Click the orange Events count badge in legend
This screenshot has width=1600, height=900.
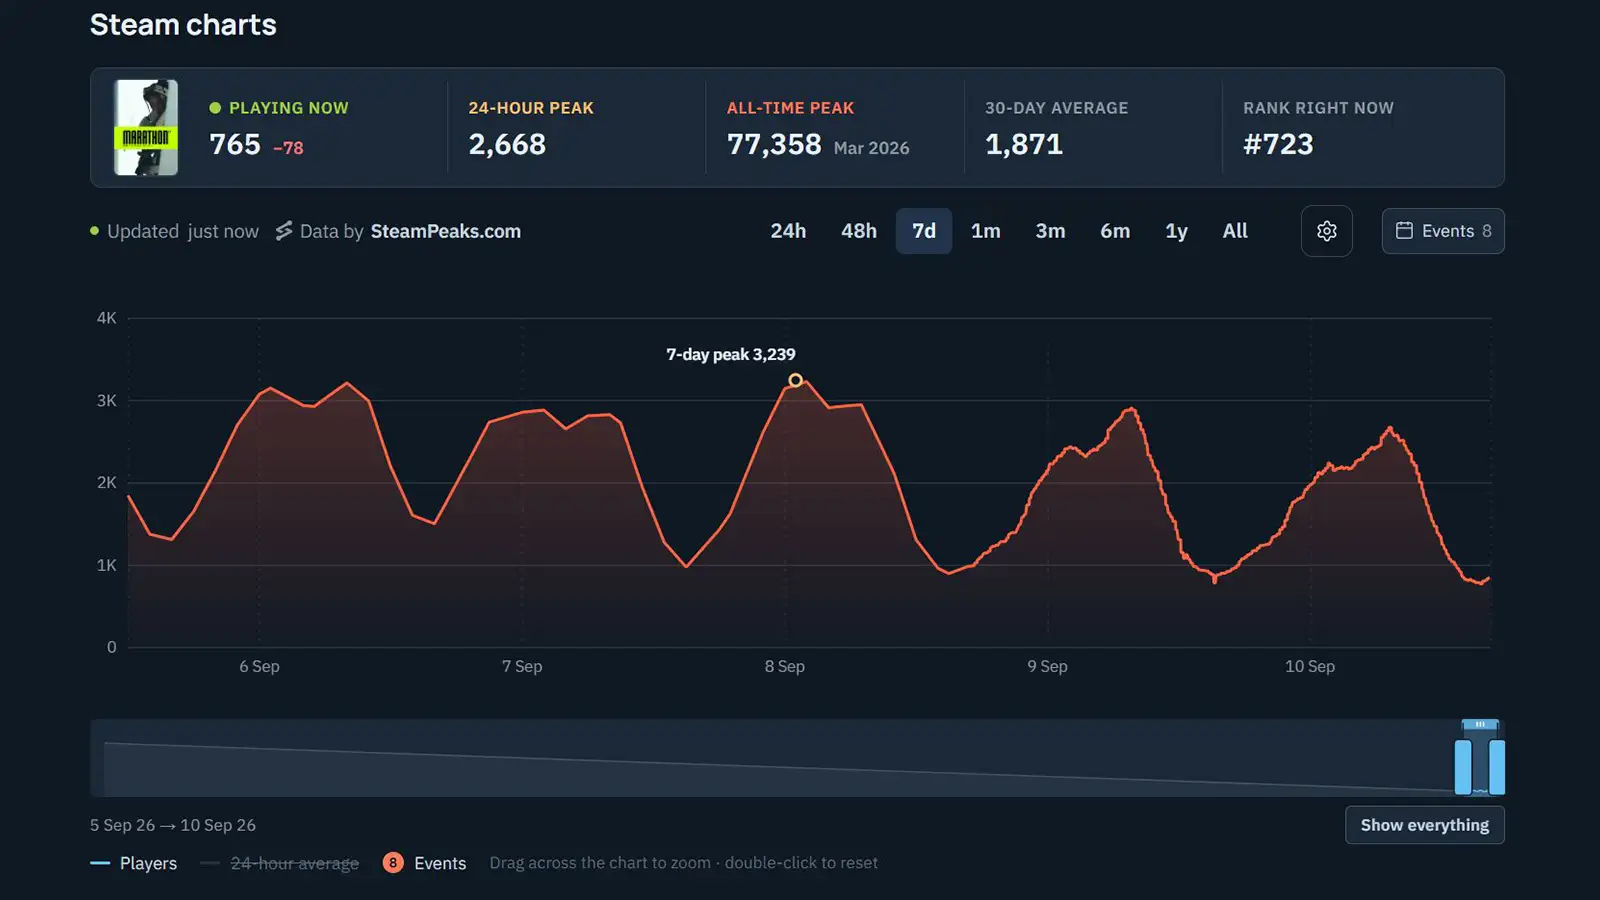click(393, 863)
